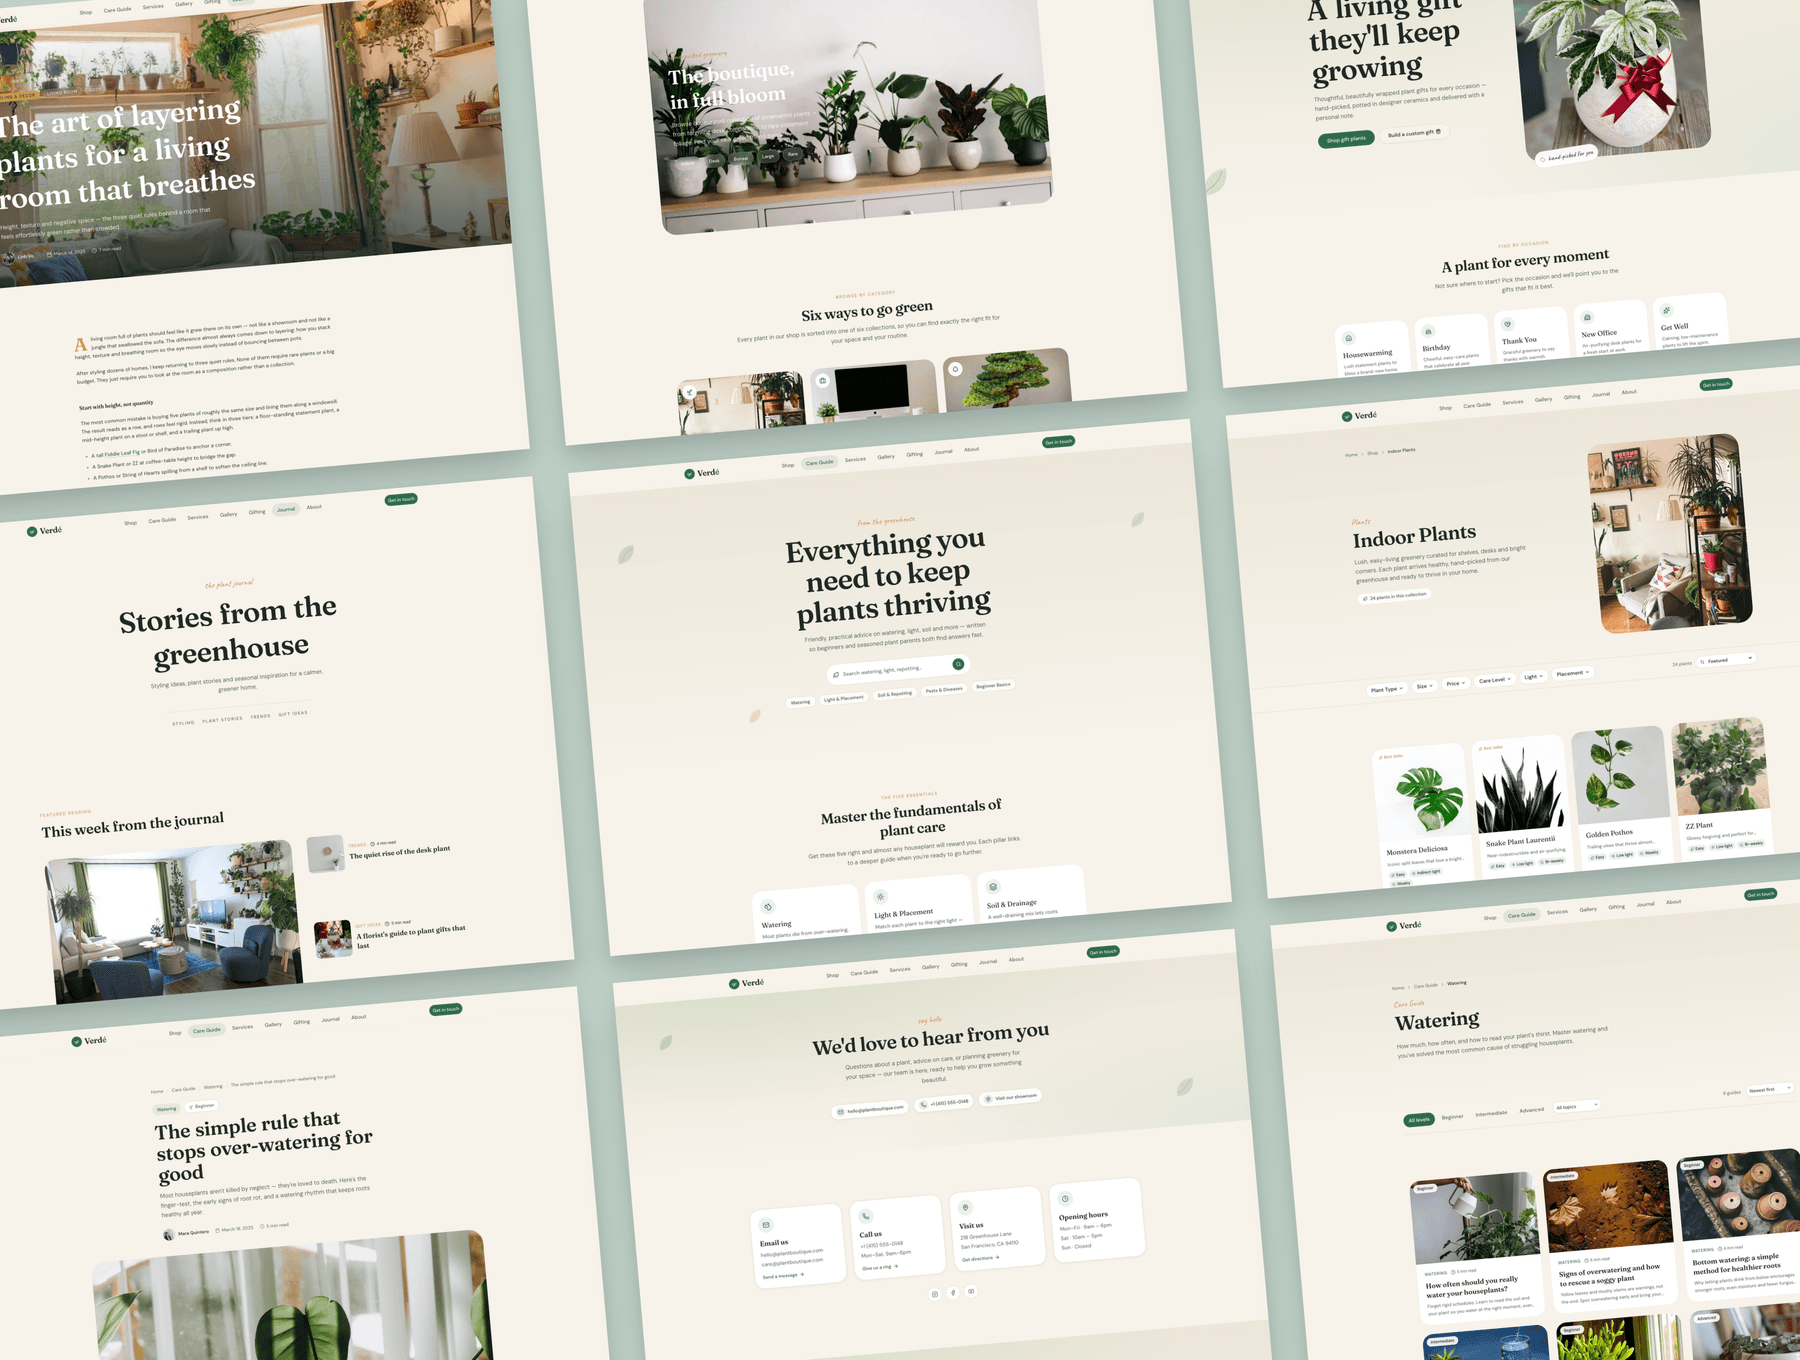1800x1360 pixels.
Task: Click the Verdé logo on the Indoor Plants page
Action: pos(1359,415)
